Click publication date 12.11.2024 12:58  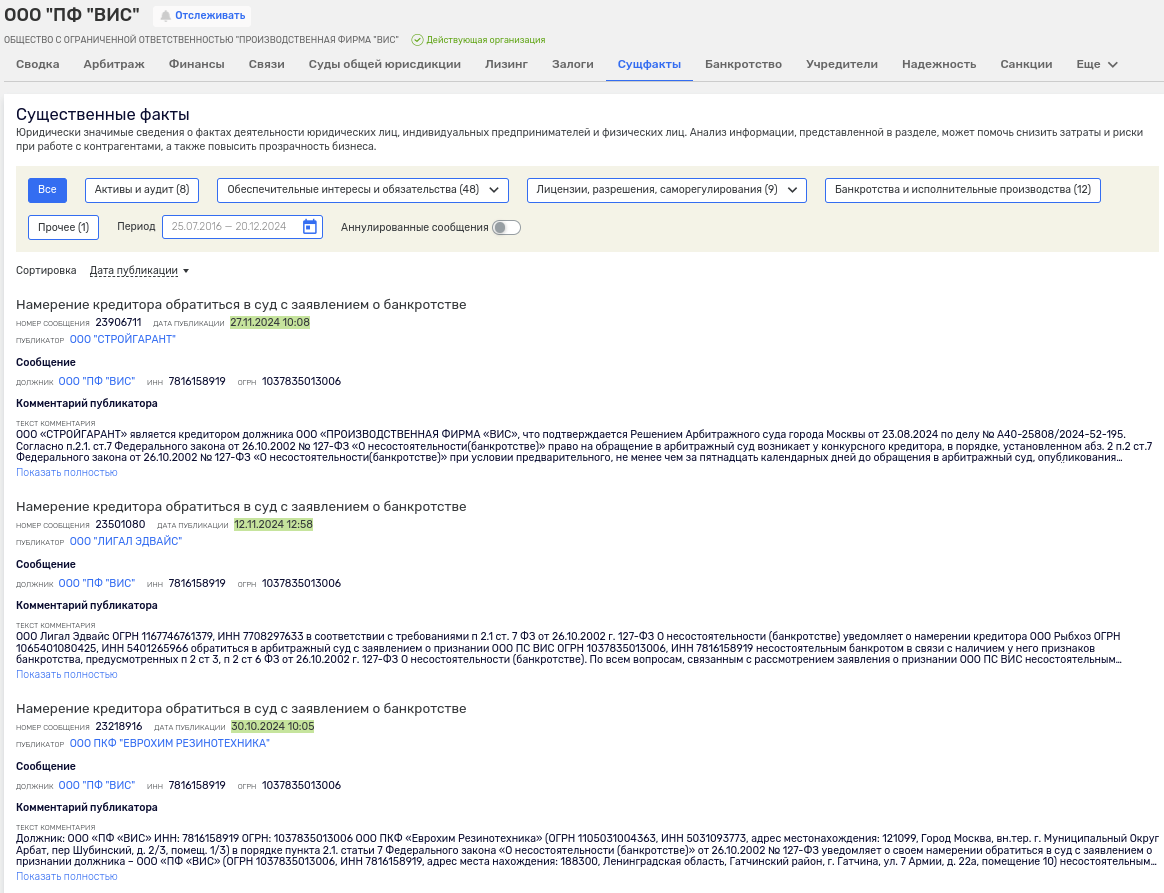coord(273,524)
